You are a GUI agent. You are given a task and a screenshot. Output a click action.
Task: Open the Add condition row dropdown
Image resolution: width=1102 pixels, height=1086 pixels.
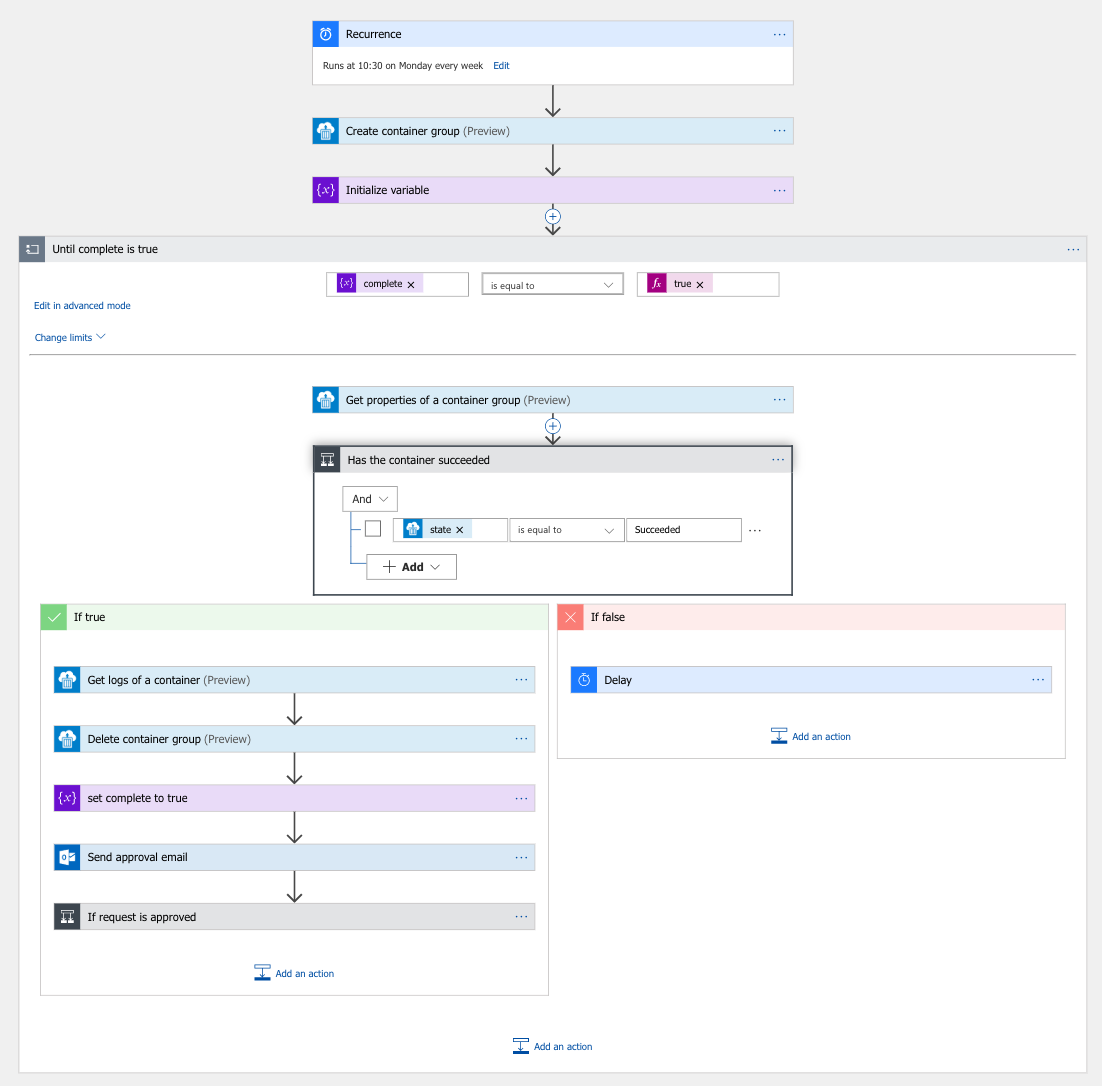pyautogui.click(x=411, y=567)
